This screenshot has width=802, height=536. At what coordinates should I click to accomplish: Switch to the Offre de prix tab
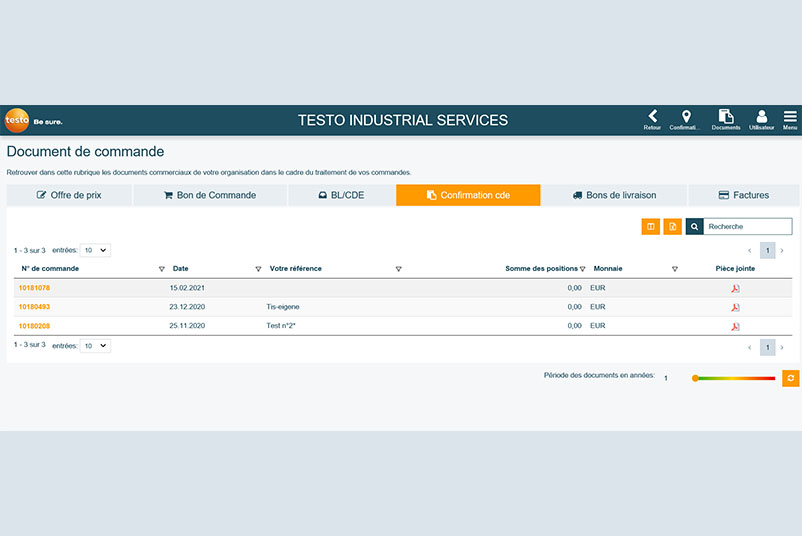69,195
